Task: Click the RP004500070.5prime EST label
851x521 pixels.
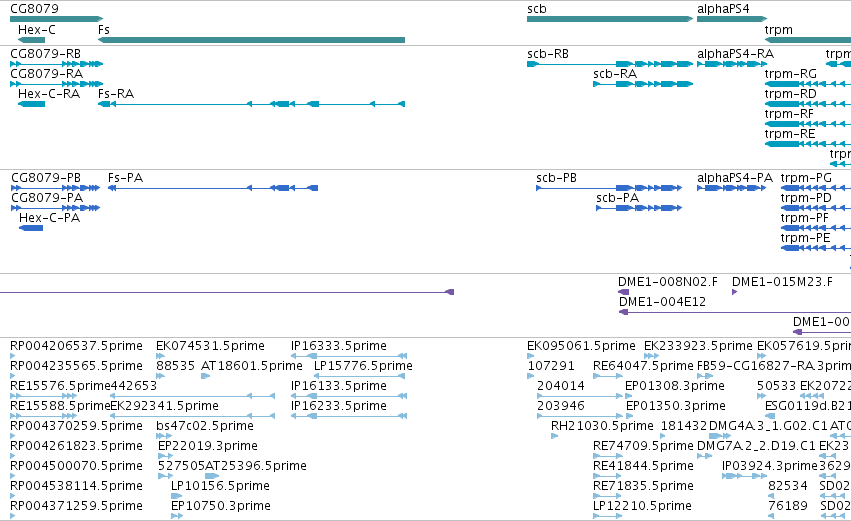Action: click(x=77, y=467)
